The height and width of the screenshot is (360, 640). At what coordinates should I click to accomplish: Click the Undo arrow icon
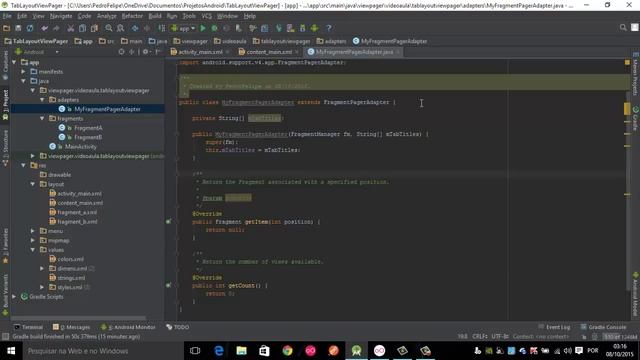pyautogui.click(x=44, y=28)
